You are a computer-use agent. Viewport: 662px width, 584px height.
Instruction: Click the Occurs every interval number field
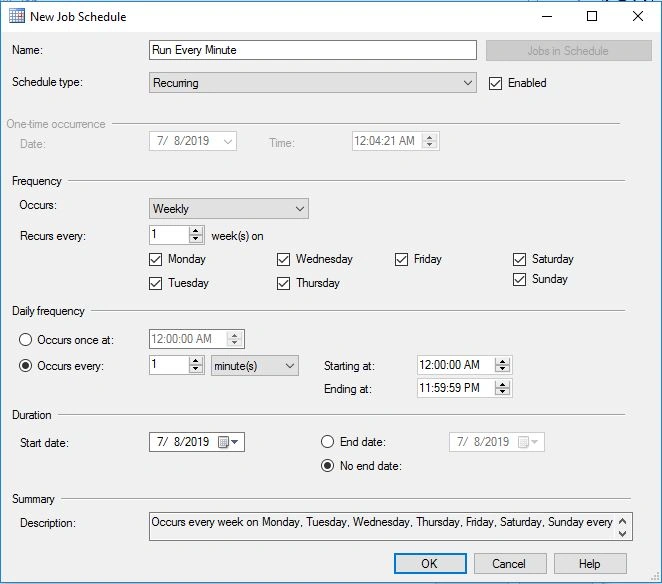point(169,365)
